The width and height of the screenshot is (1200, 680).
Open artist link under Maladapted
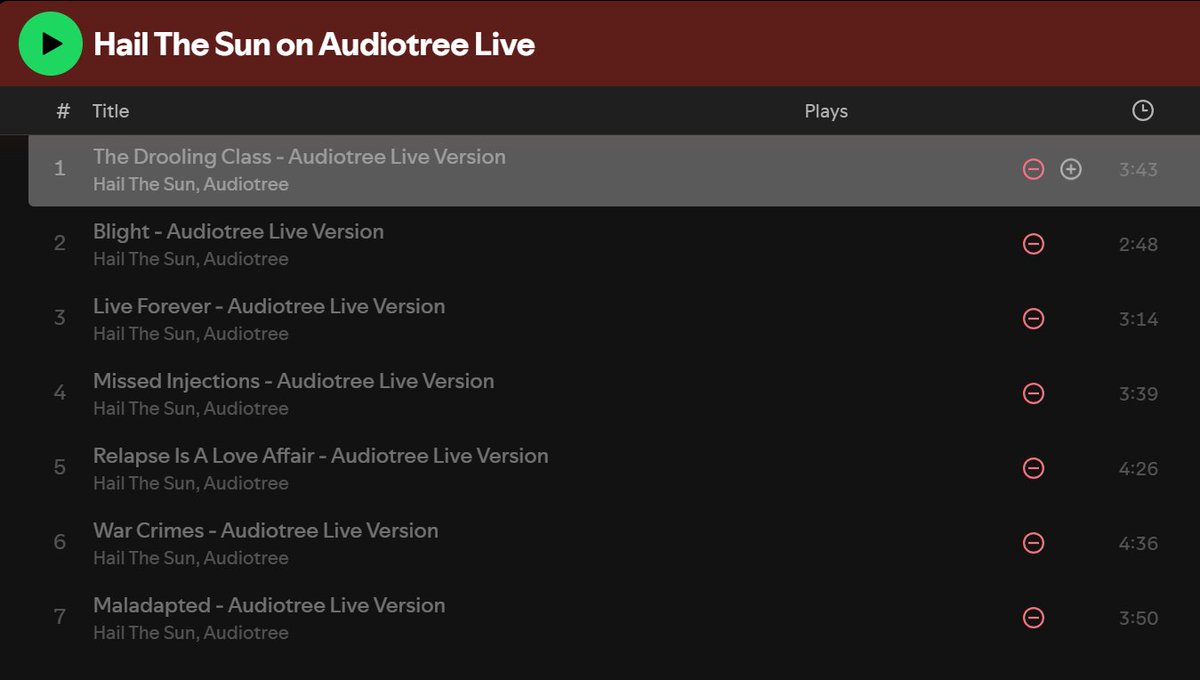(191, 633)
